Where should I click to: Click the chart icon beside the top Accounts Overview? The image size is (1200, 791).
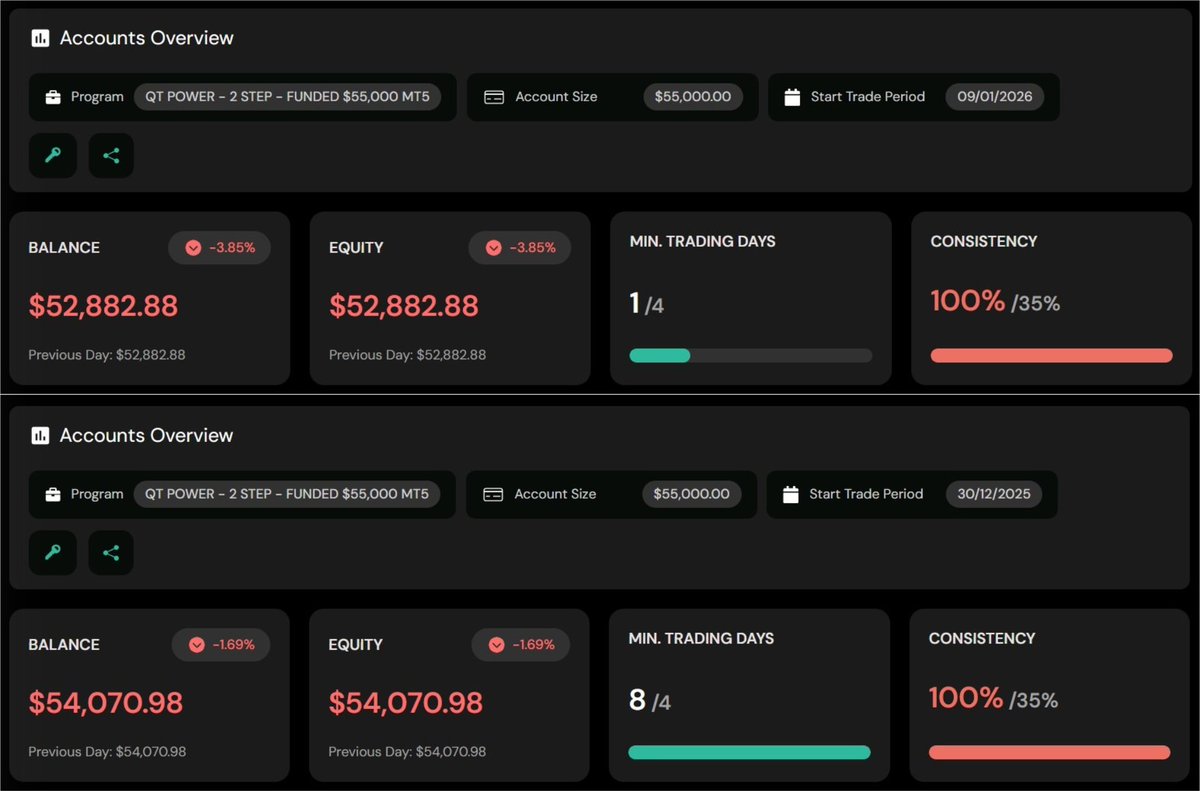pyautogui.click(x=40, y=38)
